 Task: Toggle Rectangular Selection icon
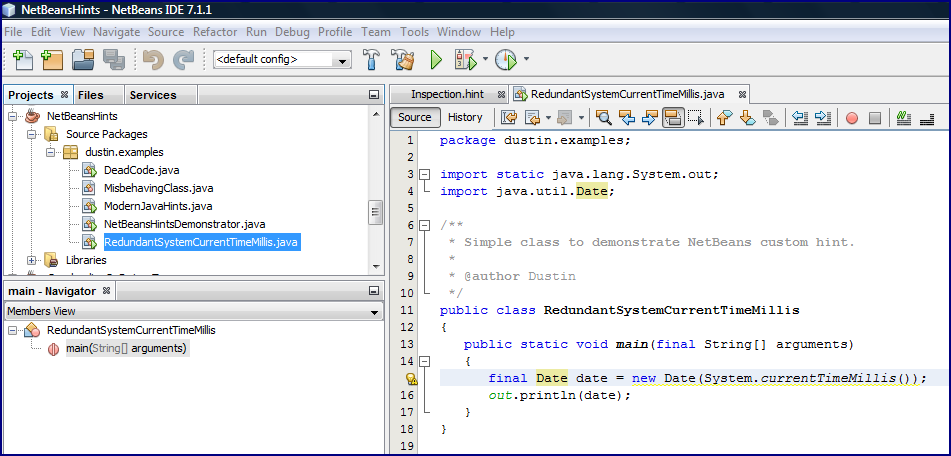695,118
